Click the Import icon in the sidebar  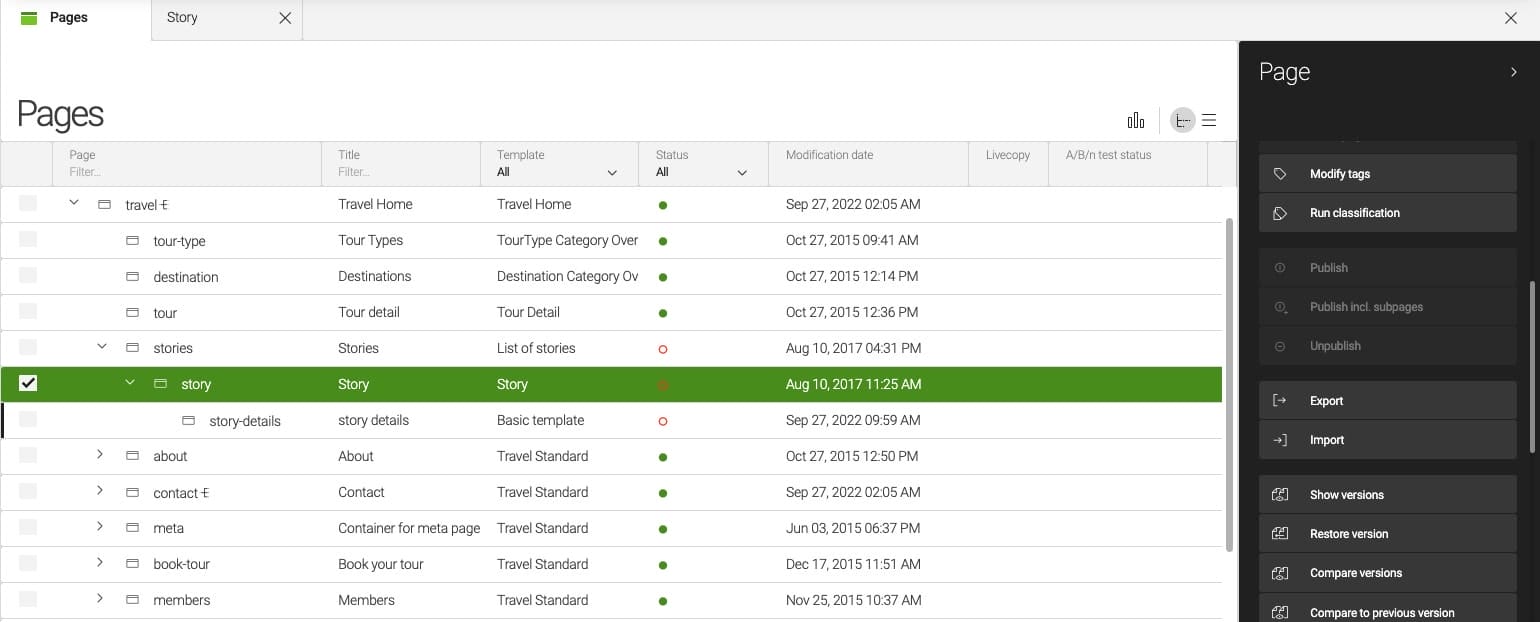point(1280,439)
